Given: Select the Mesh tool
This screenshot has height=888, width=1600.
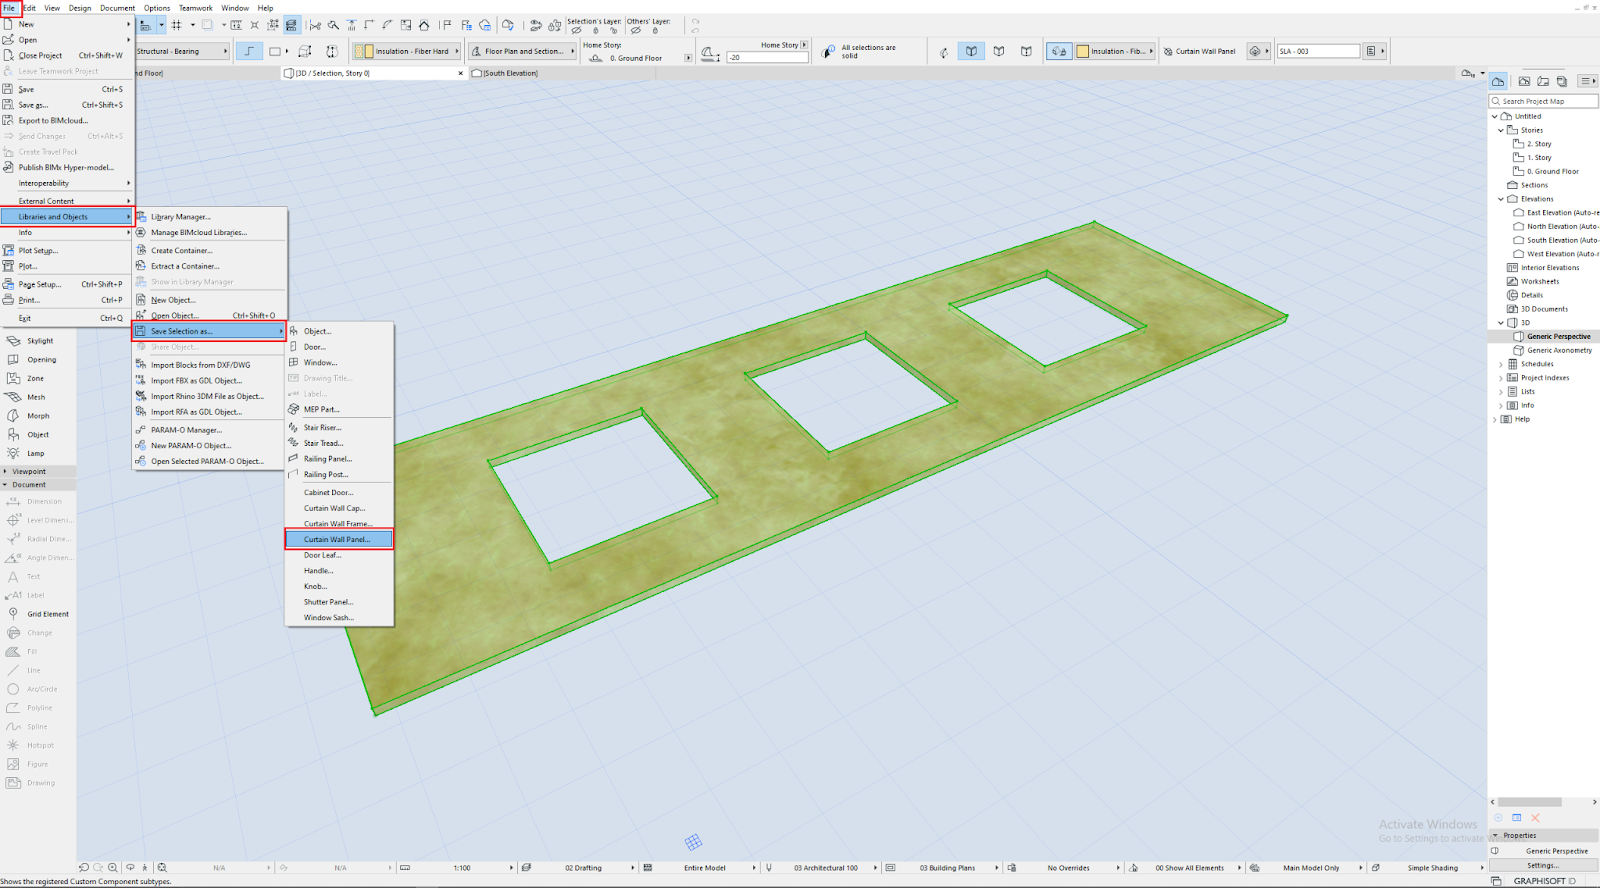Looking at the screenshot, I should point(38,397).
